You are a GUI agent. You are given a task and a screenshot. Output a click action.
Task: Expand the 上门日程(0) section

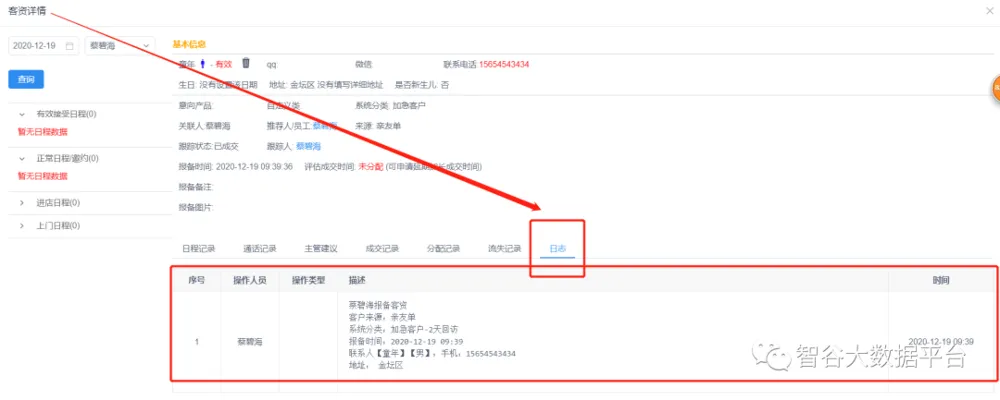tap(22, 226)
